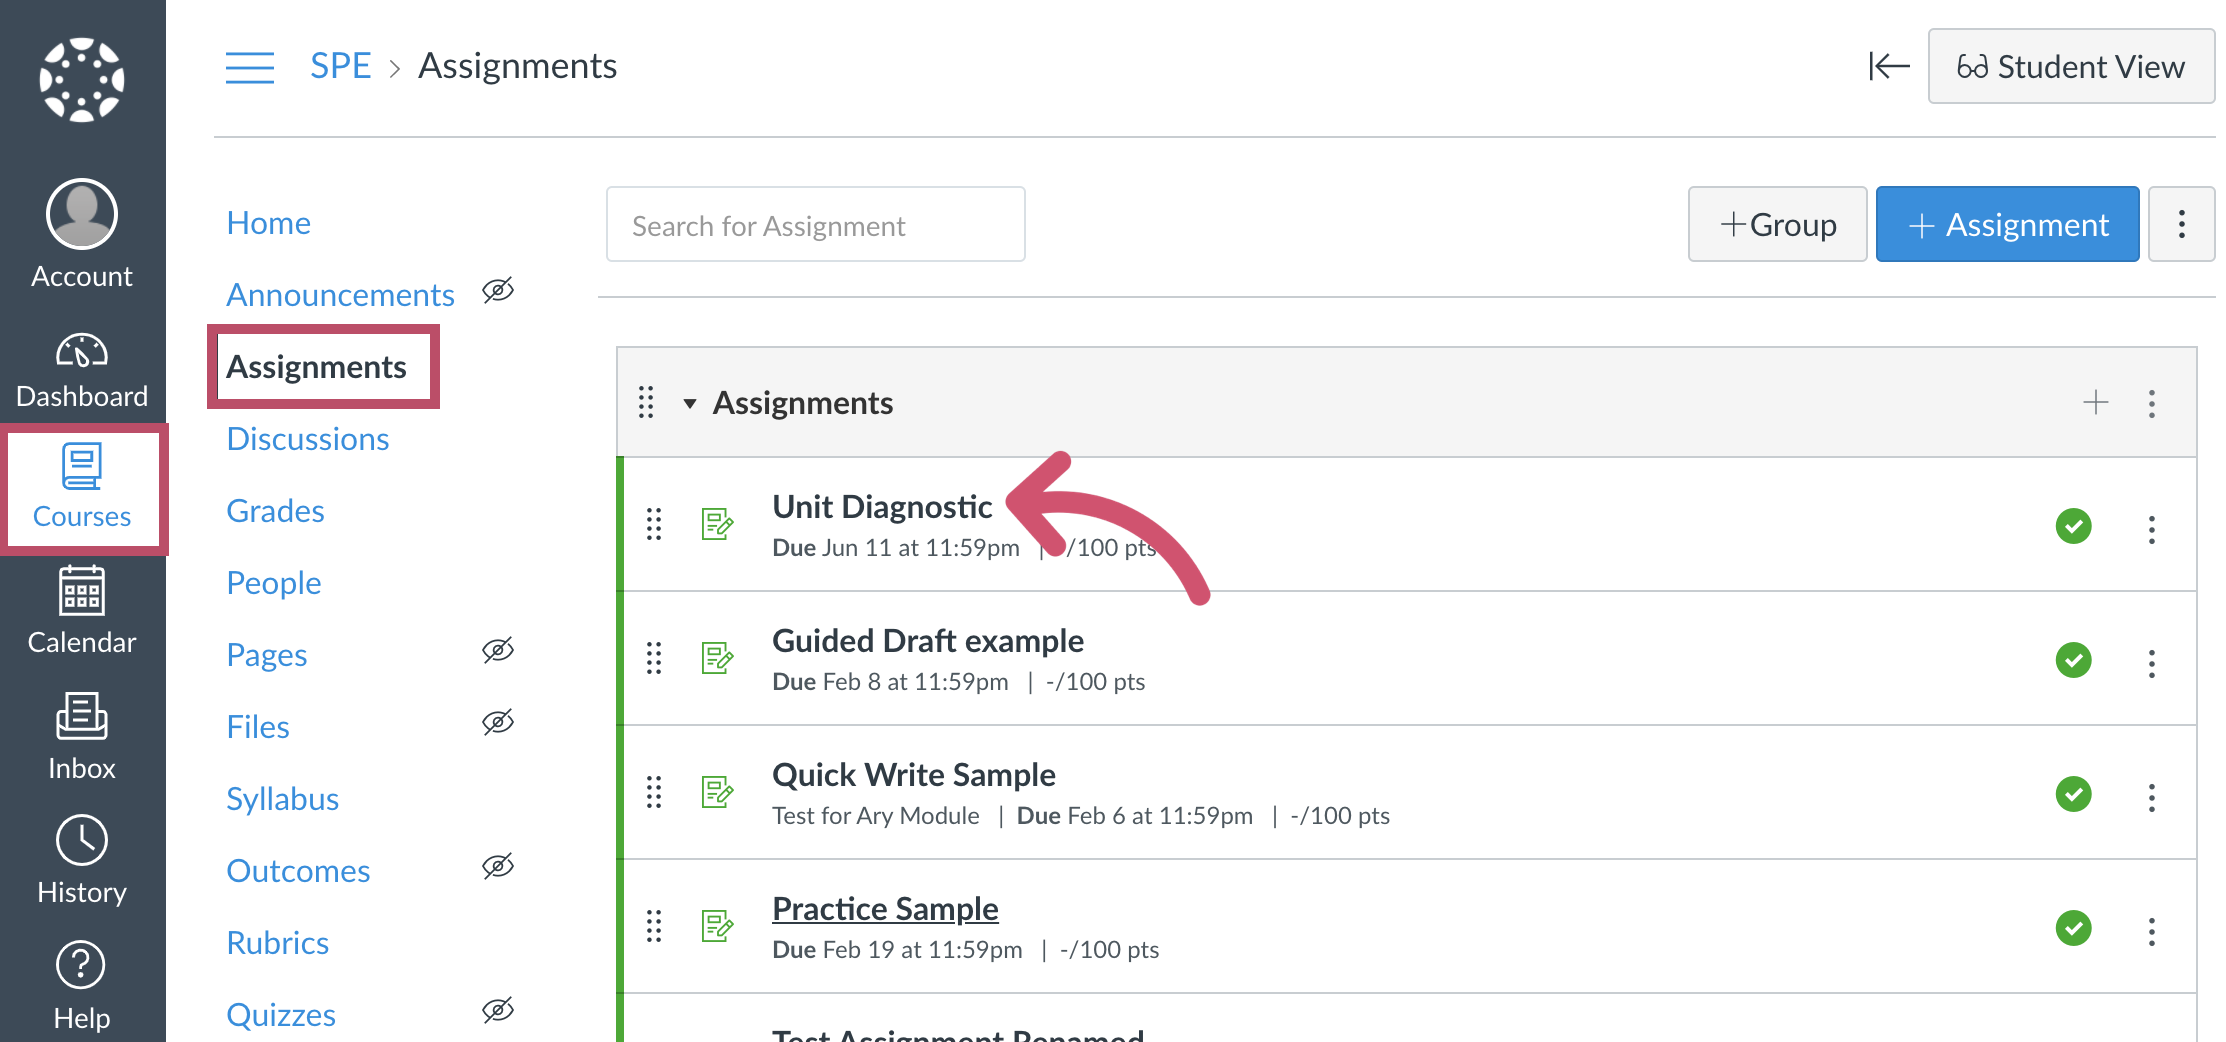Click the +Group button

click(1777, 224)
